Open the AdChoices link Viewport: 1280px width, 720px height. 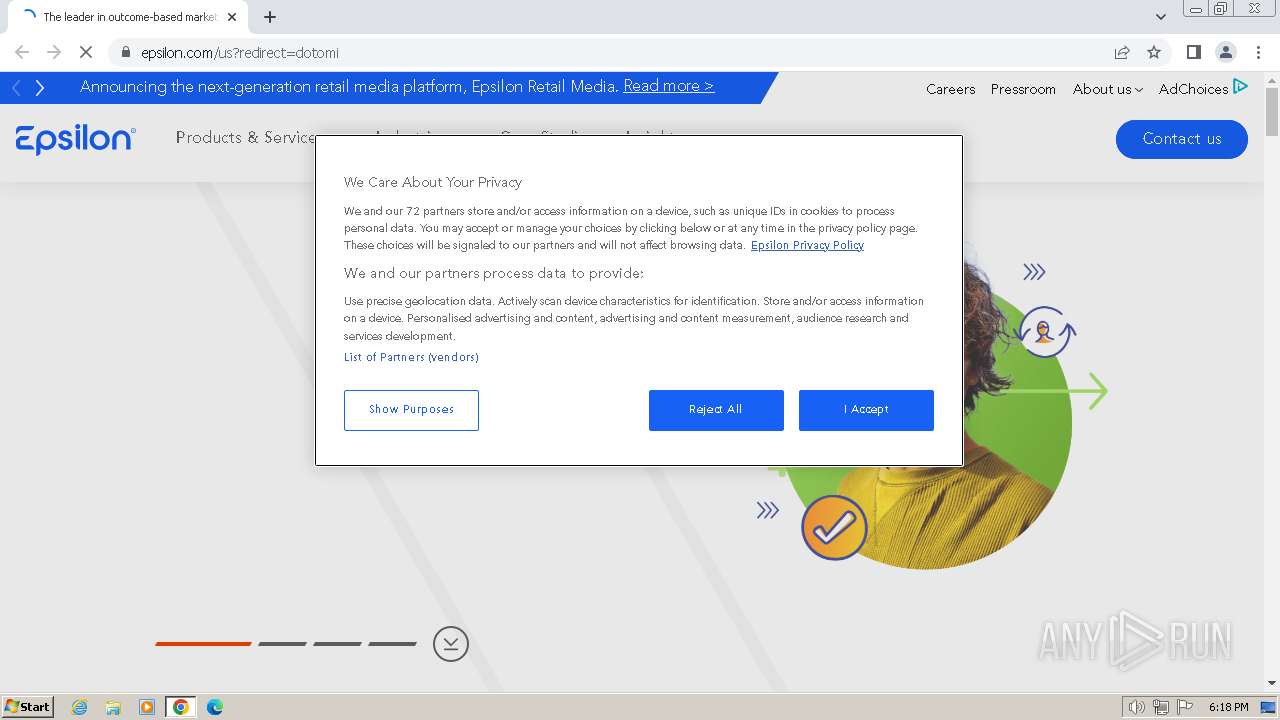(1193, 89)
